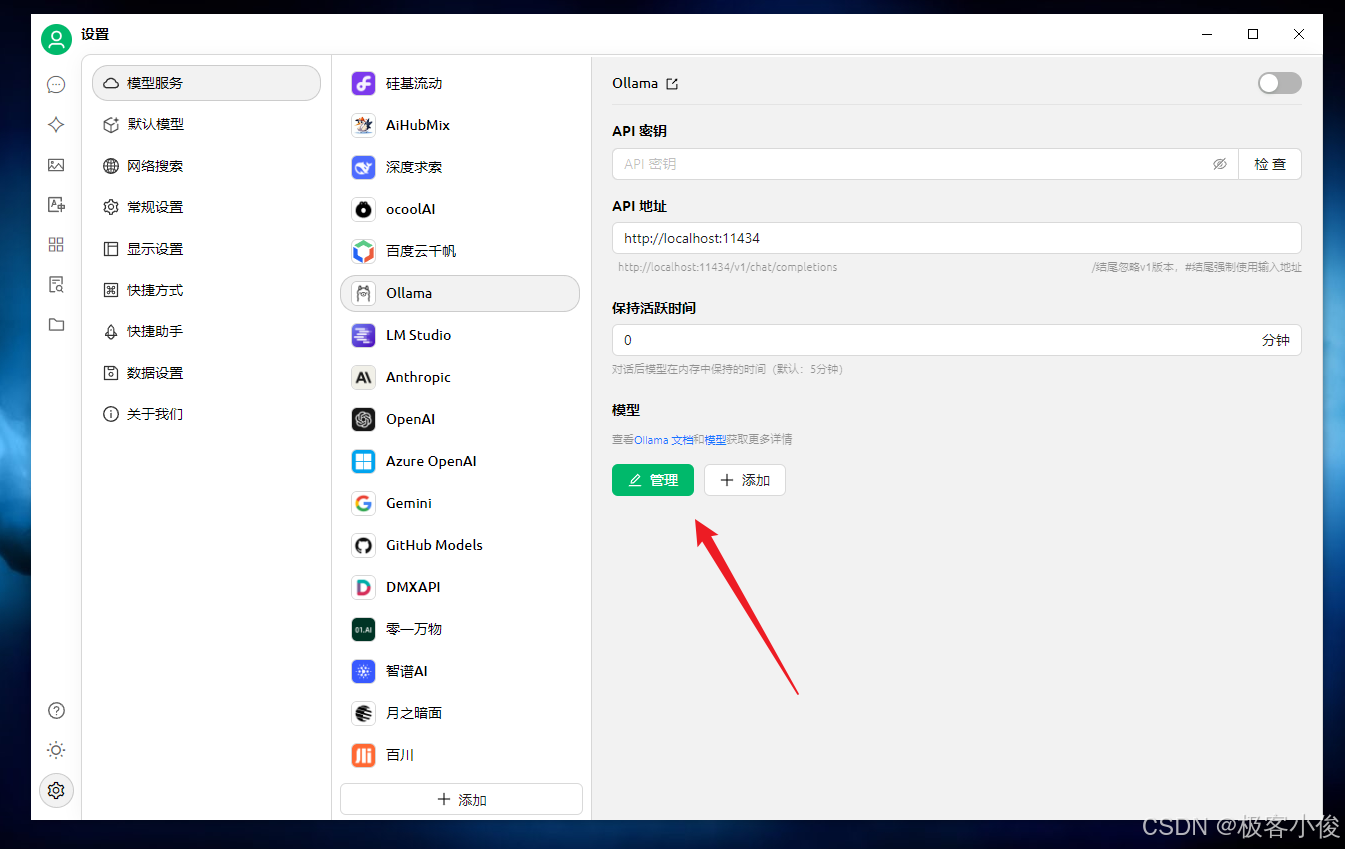Open 默认模型 settings section
Viewport: 1345px width, 849px height.
(x=206, y=125)
